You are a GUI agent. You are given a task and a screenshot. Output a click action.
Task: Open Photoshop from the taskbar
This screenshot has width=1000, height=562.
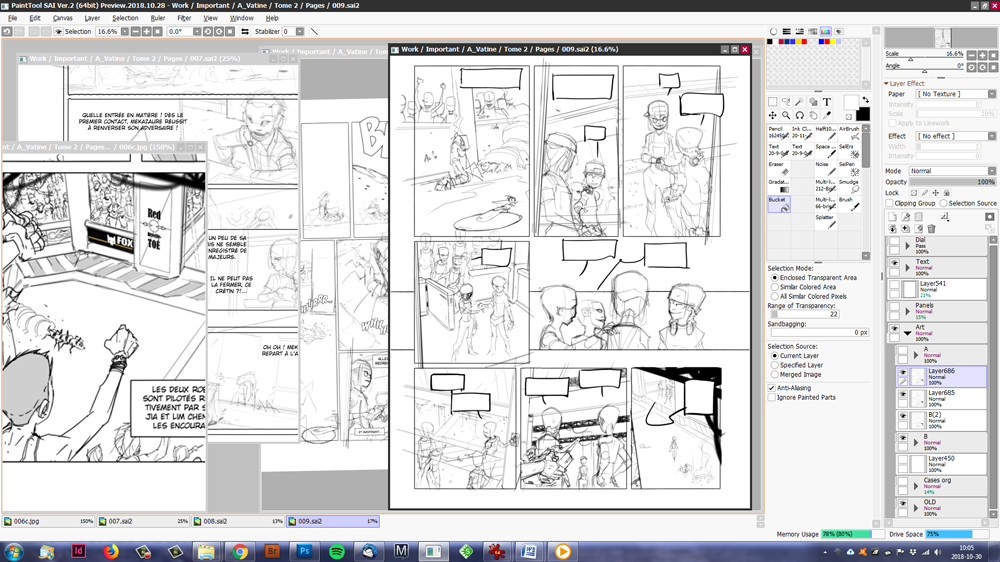pos(305,551)
